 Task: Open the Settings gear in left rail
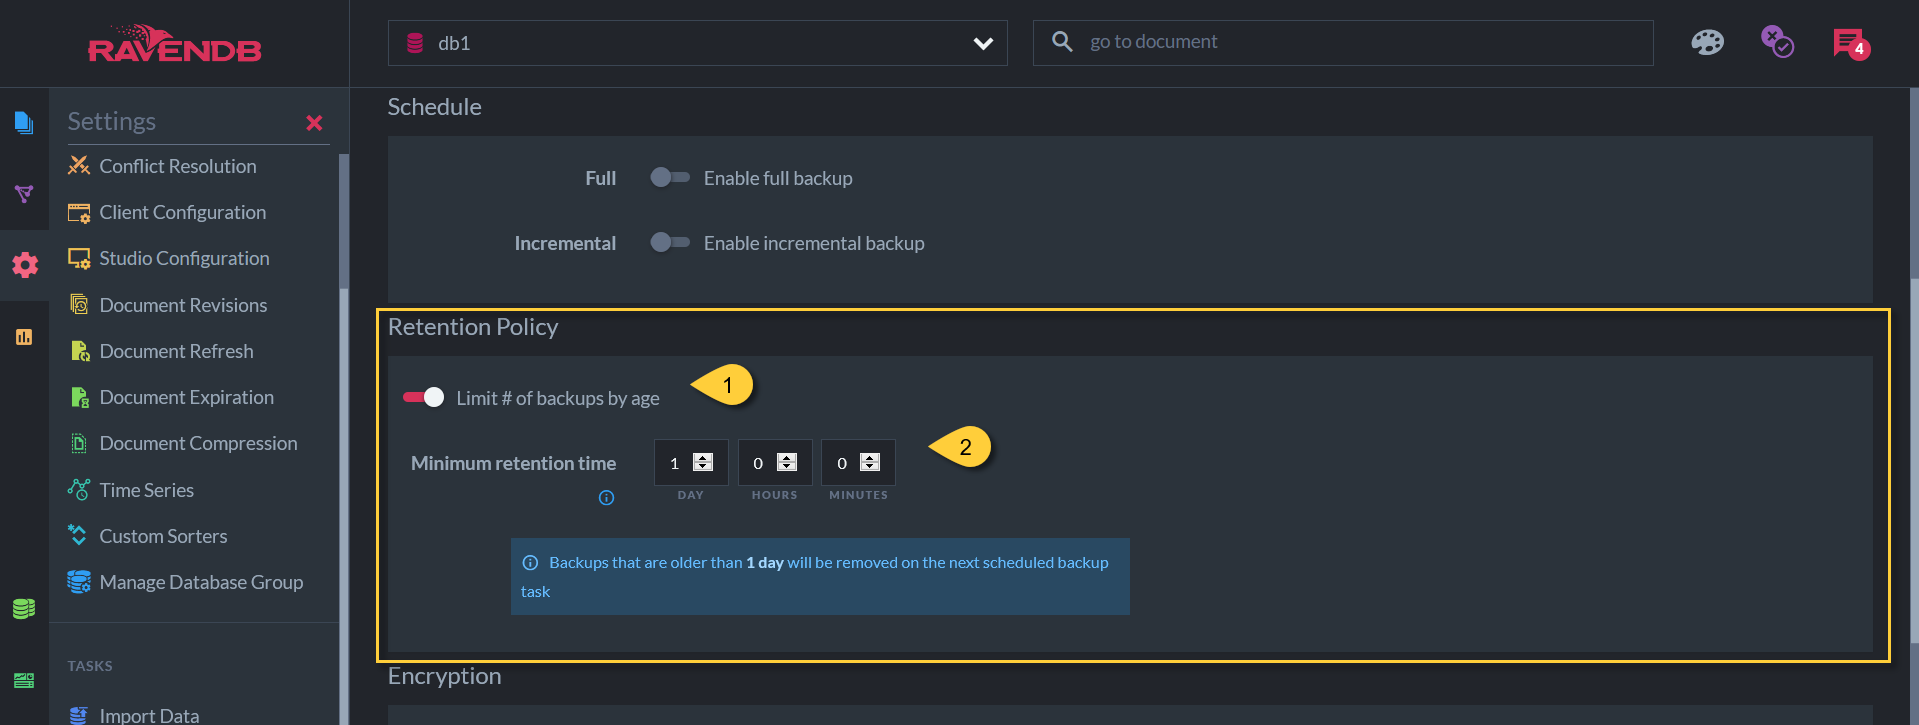pyautogui.click(x=25, y=265)
